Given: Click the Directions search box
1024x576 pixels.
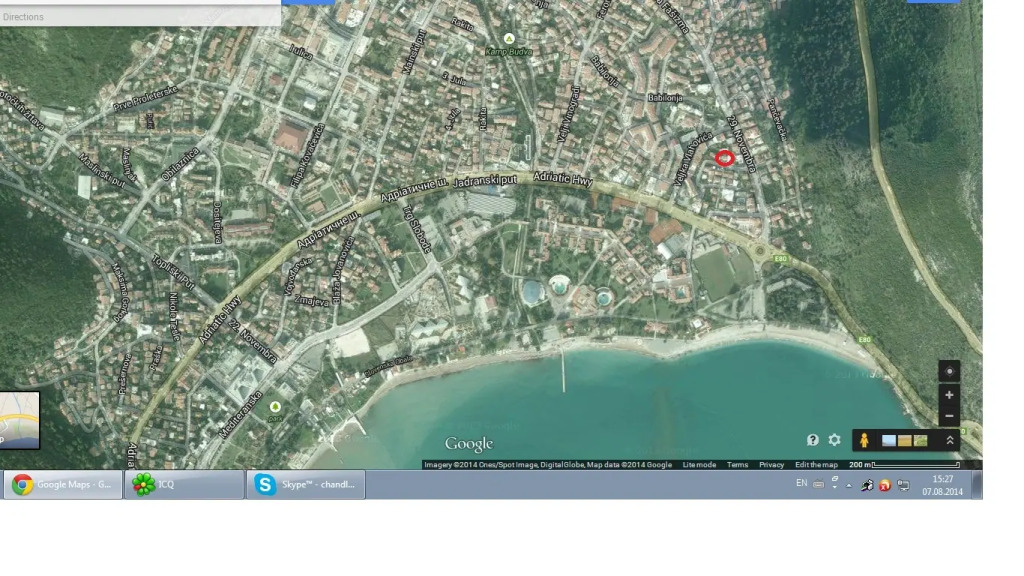Looking at the screenshot, I should point(140,17).
